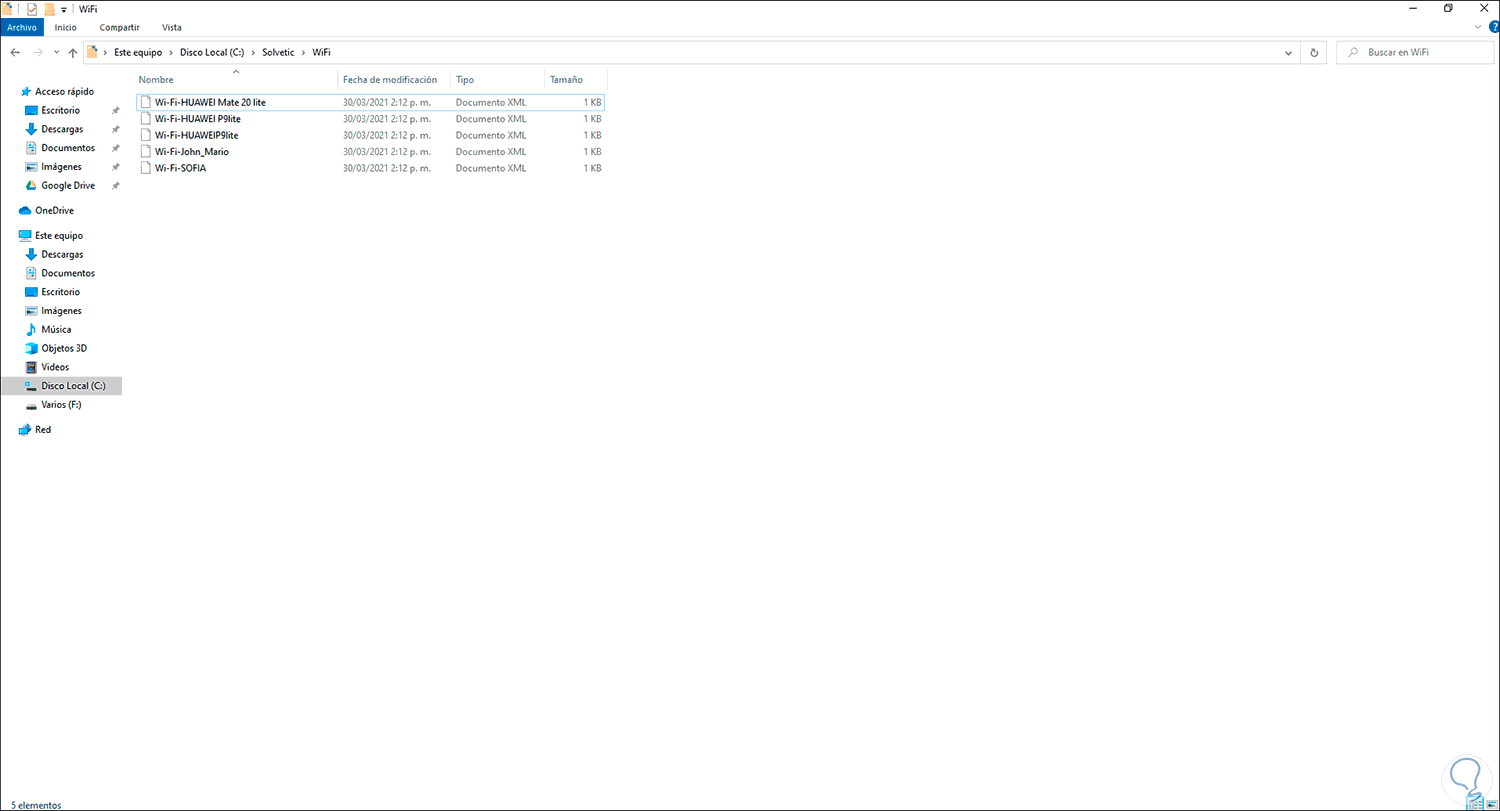Unpin Escritorio from Quick Access
The width and height of the screenshot is (1500, 811).
[x=115, y=110]
